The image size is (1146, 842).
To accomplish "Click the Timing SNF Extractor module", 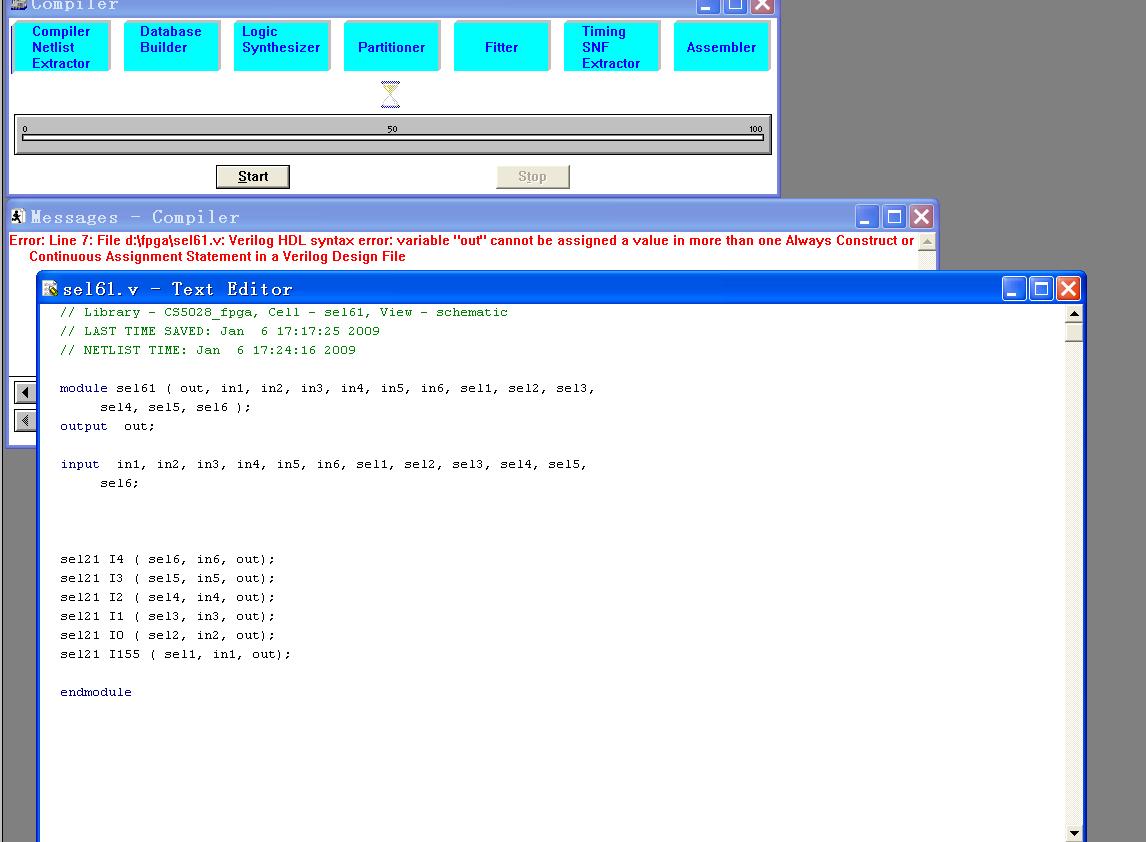I will tap(612, 47).
